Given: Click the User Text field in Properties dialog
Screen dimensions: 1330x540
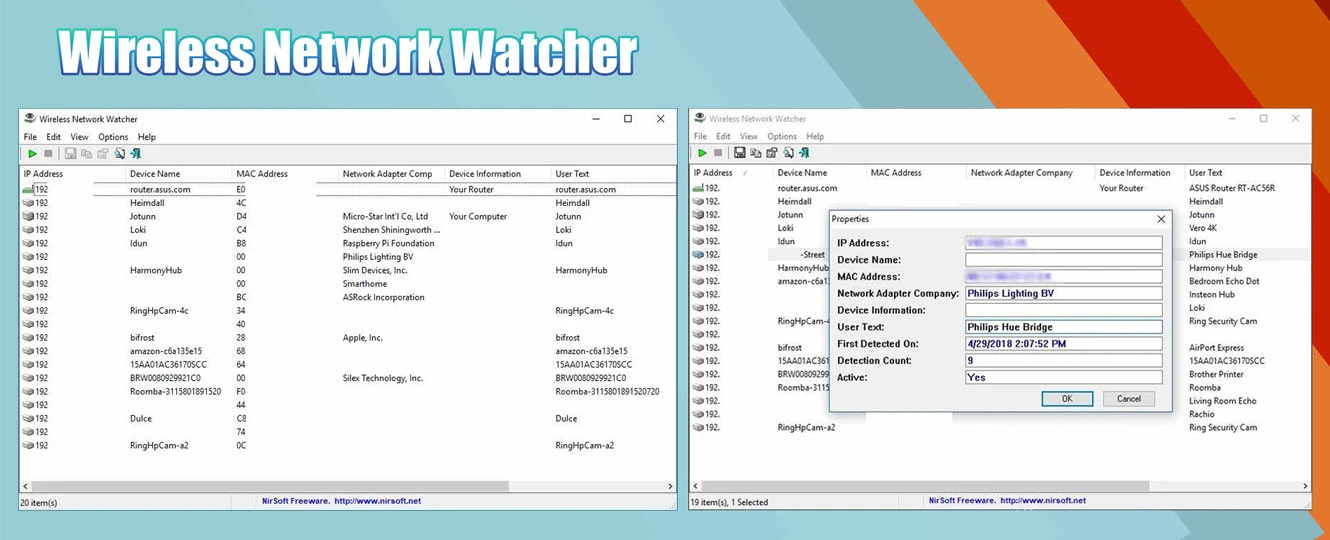Looking at the screenshot, I should pyautogui.click(x=1063, y=327).
